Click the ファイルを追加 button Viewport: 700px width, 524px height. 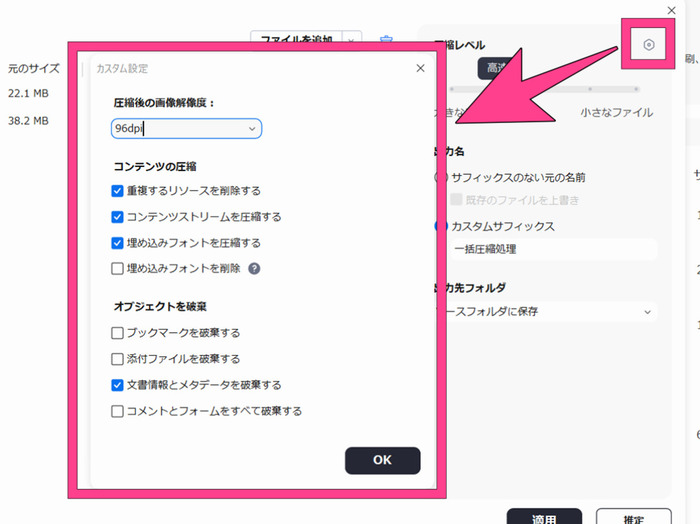296,39
